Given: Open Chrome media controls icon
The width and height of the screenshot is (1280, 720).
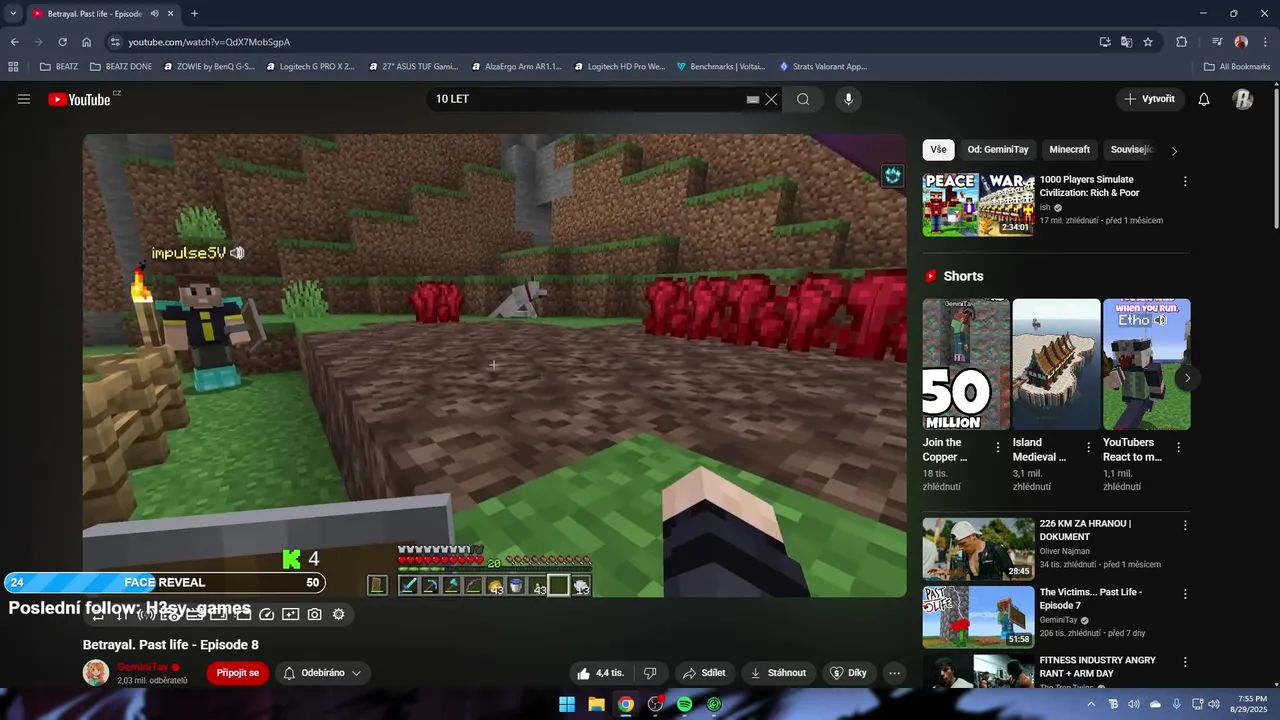Looking at the screenshot, I should coord(1217,42).
